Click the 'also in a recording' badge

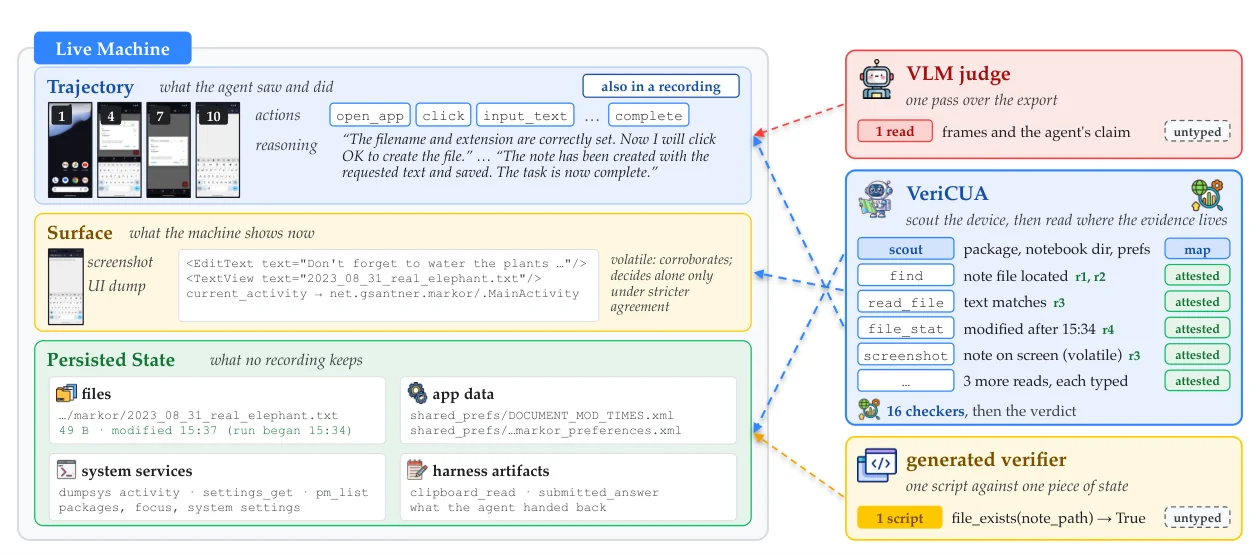coord(660,86)
